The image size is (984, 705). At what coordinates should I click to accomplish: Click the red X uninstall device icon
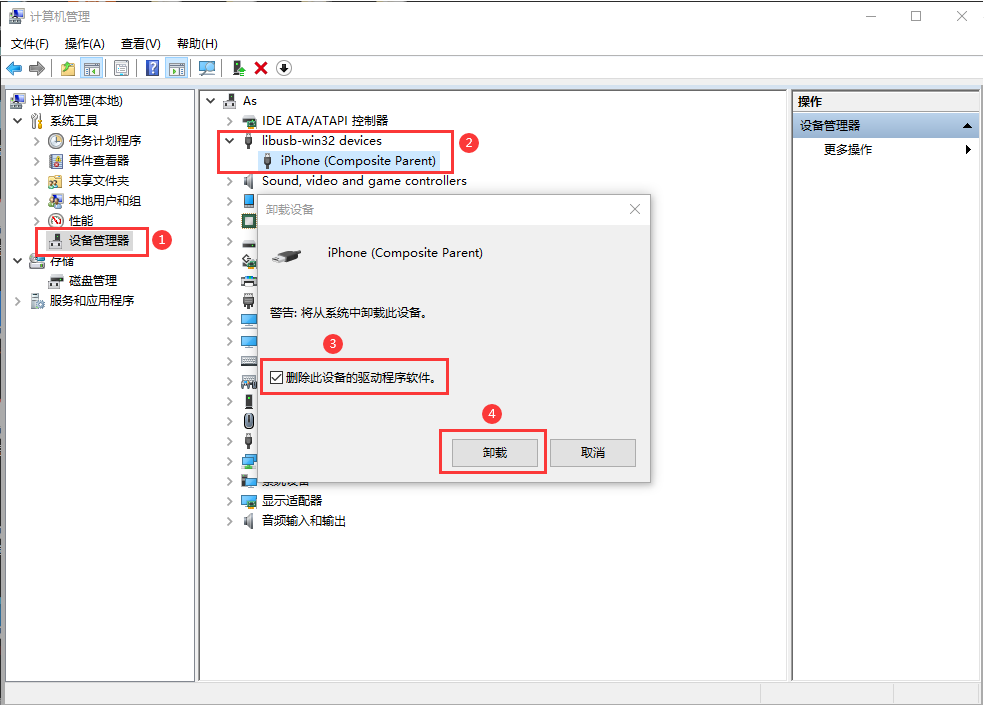pyautogui.click(x=261, y=68)
